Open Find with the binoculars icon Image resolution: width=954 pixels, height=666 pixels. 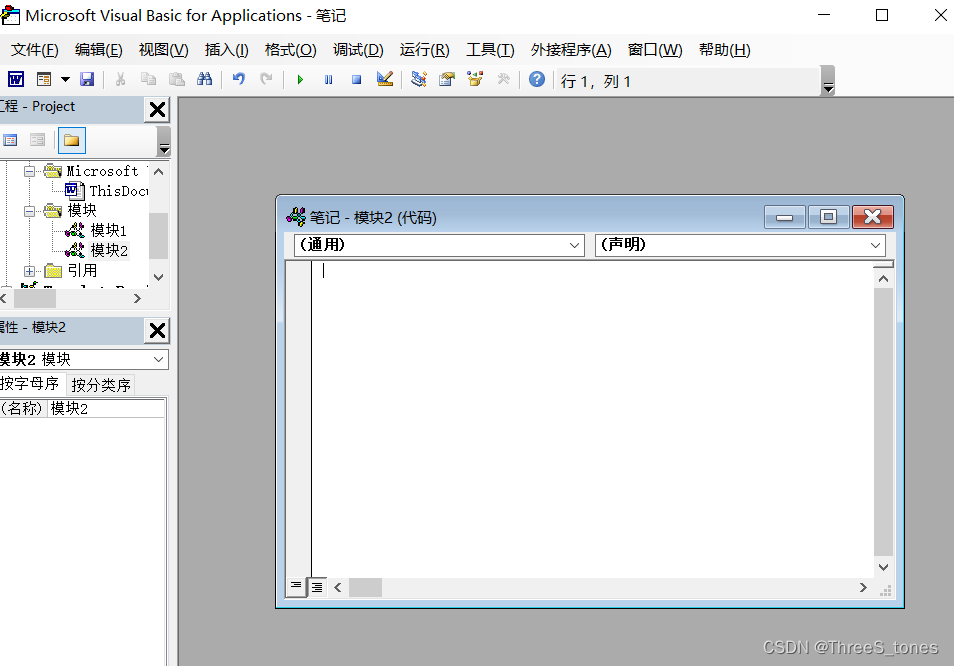click(204, 79)
